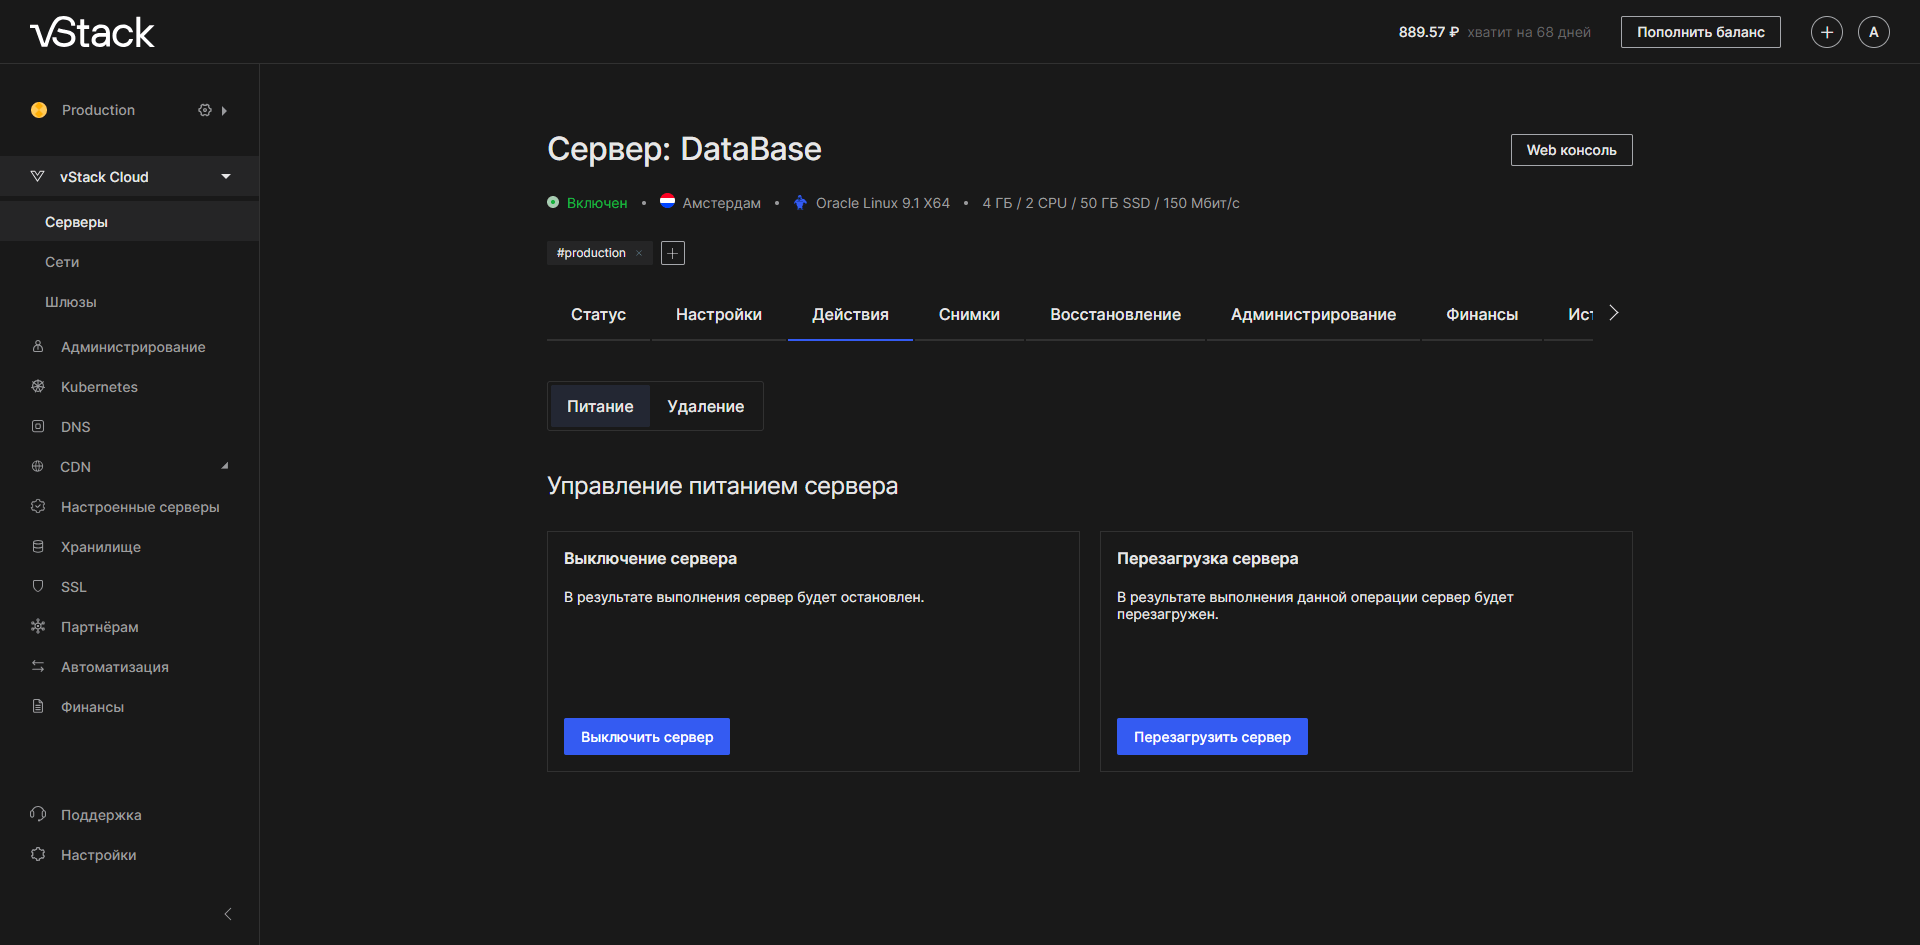Expand the CDN submenu arrow

225,466
